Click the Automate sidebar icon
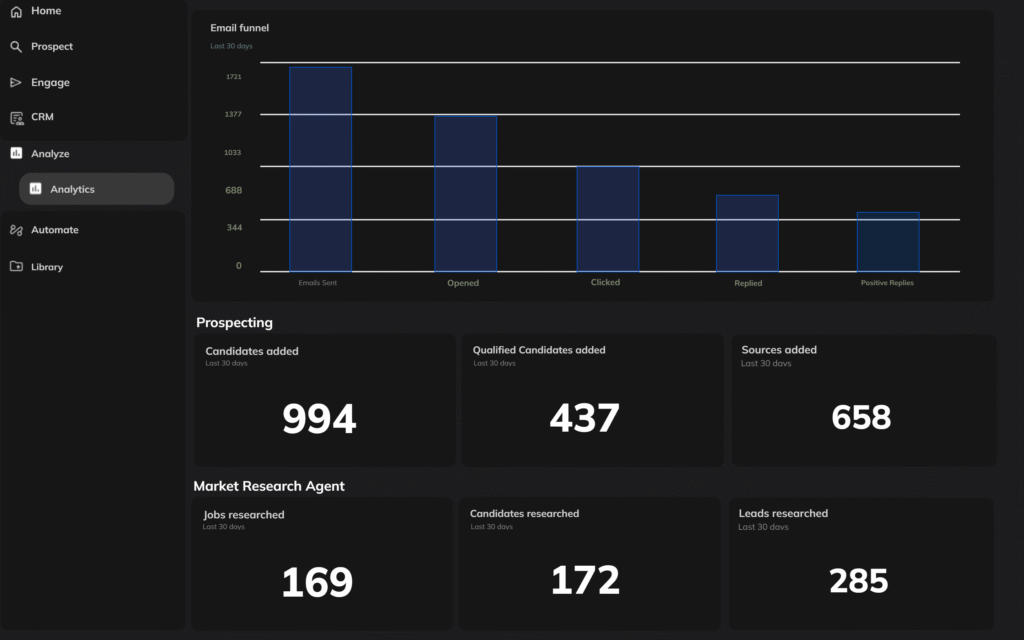This screenshot has height=640, width=1024. click(x=16, y=230)
